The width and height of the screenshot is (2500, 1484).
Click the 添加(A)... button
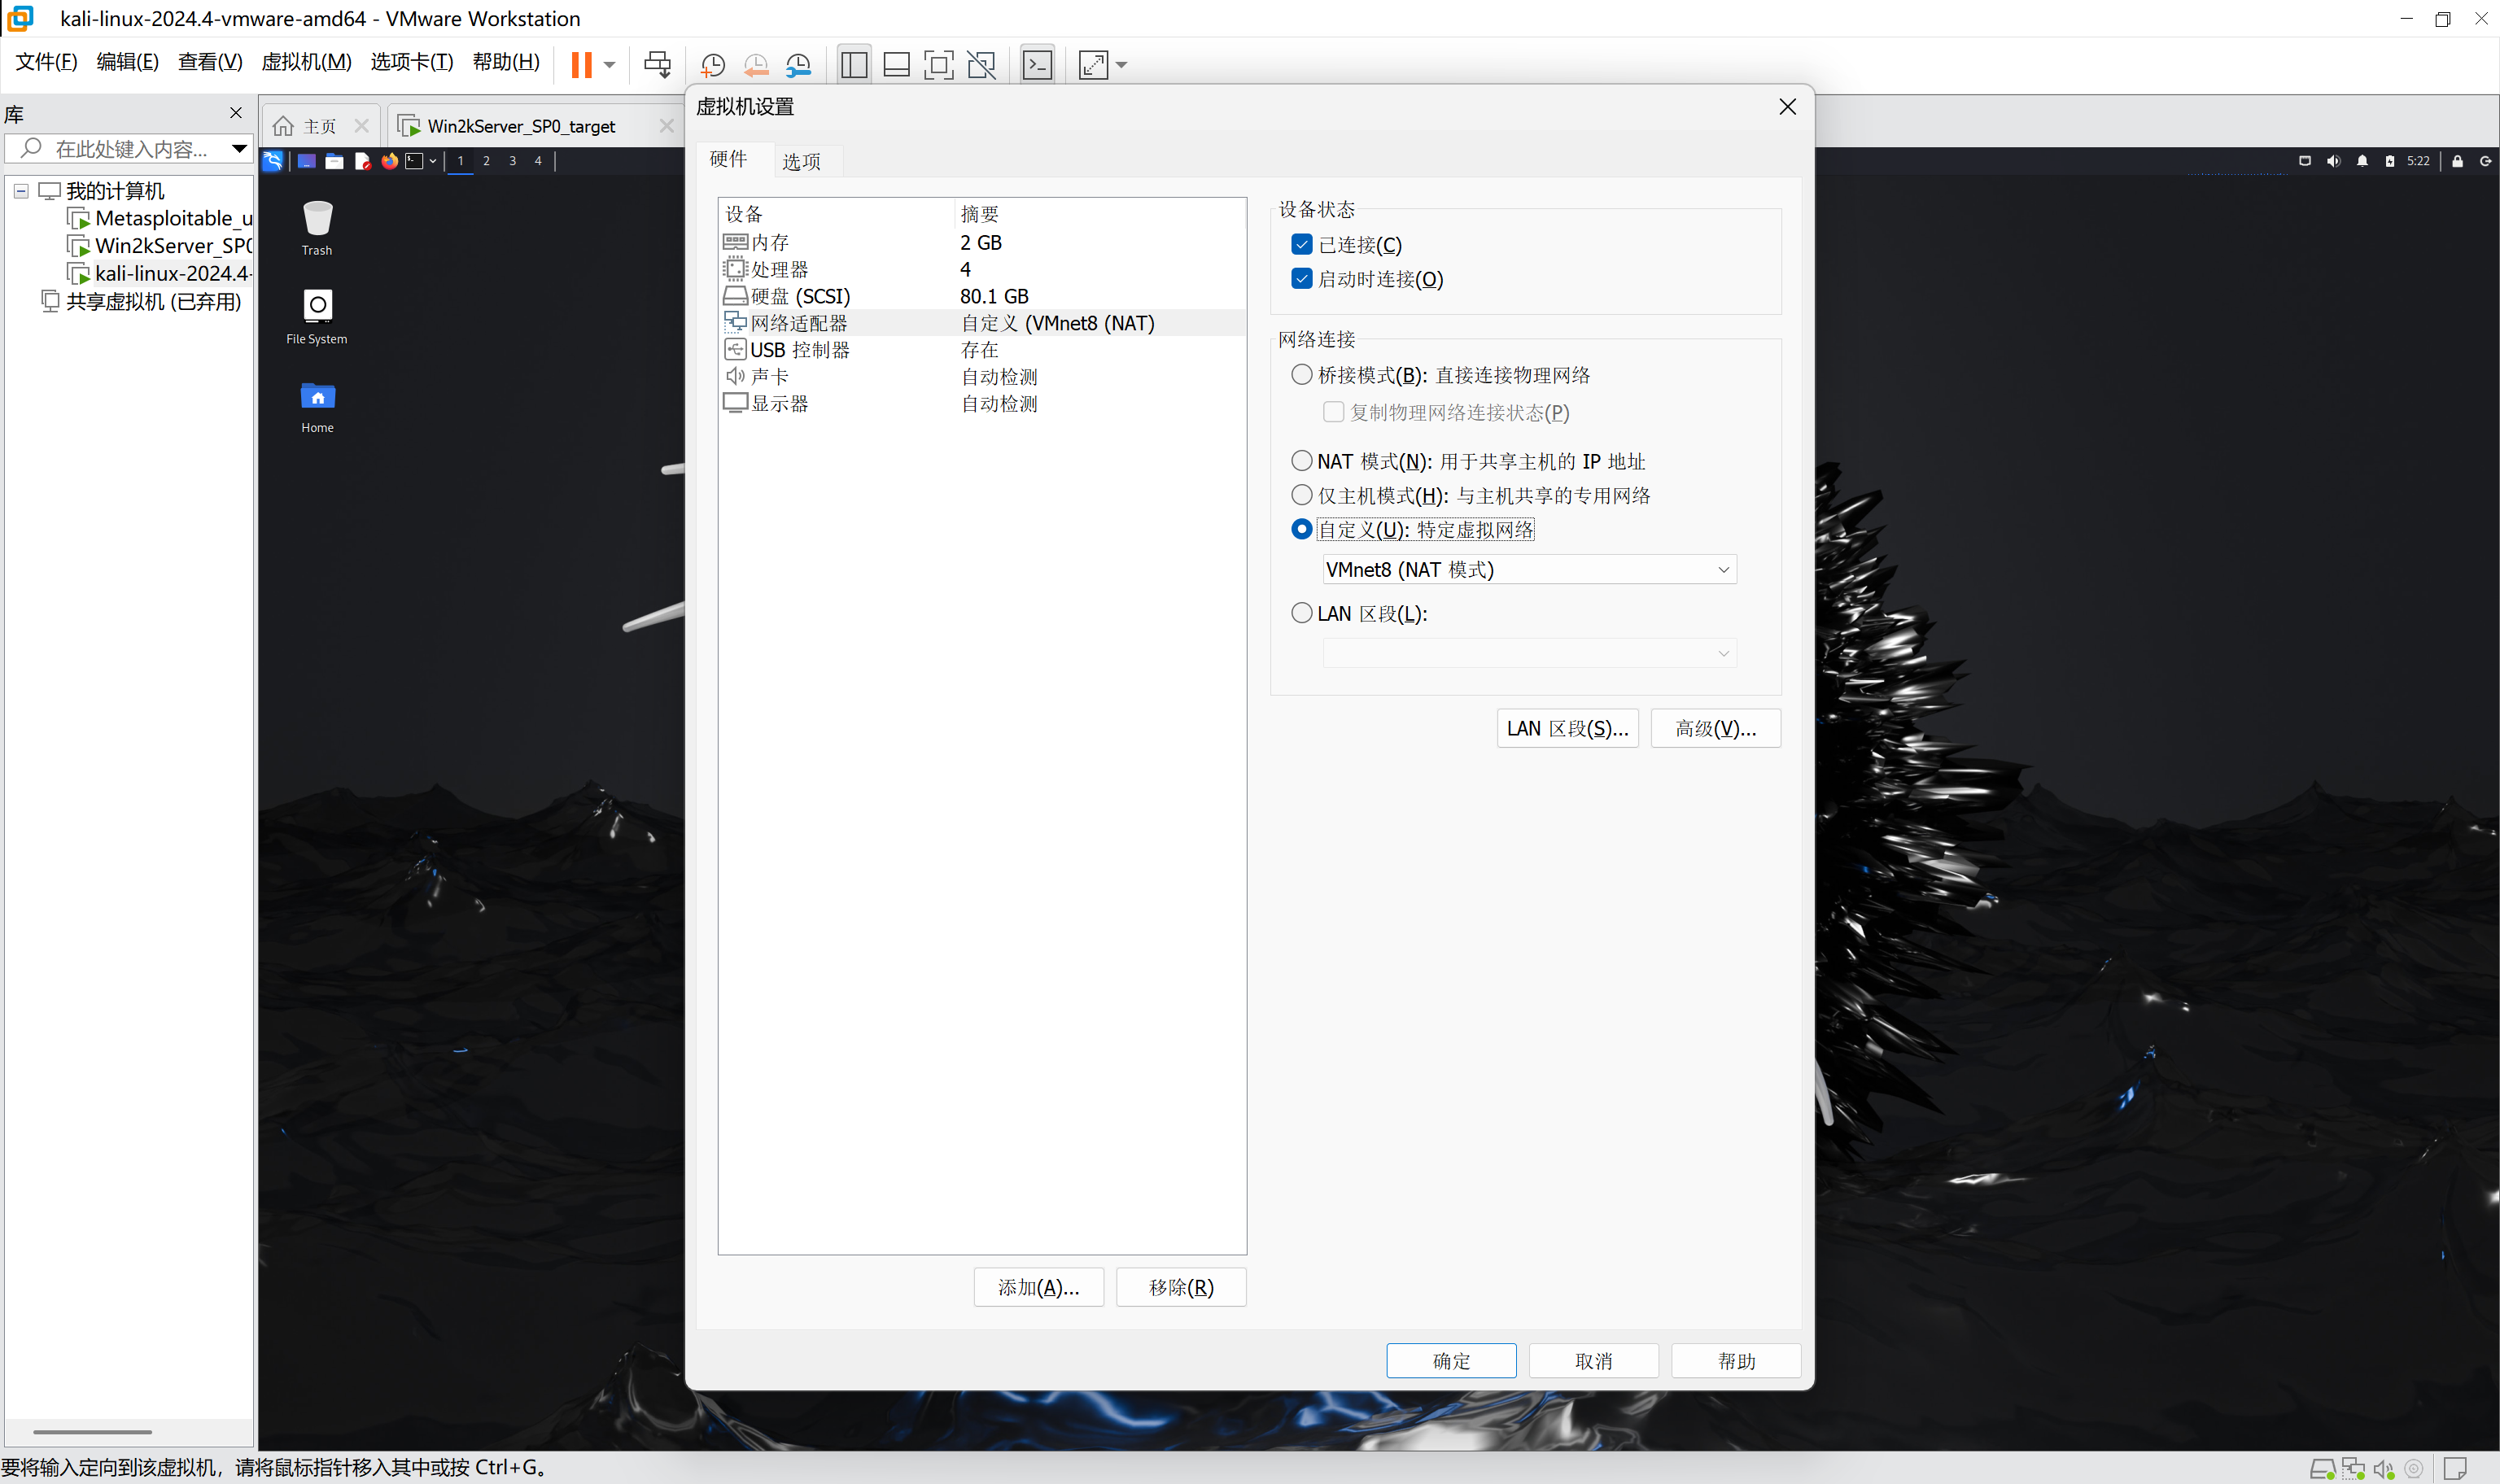click(1038, 1288)
